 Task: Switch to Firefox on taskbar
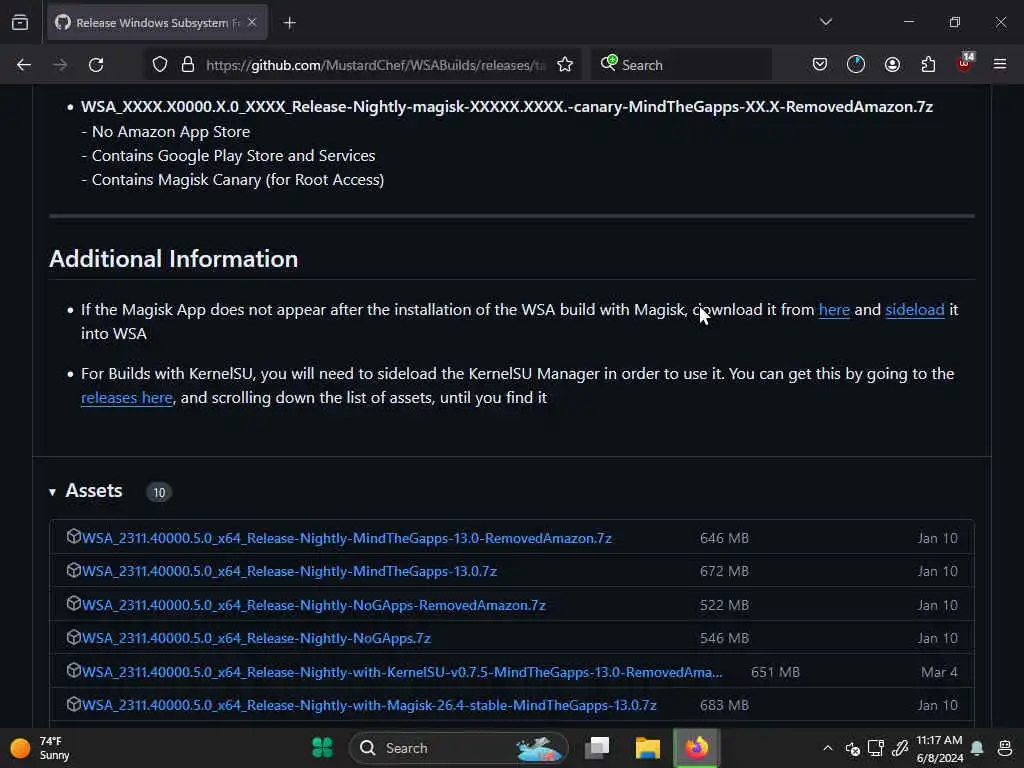click(697, 748)
